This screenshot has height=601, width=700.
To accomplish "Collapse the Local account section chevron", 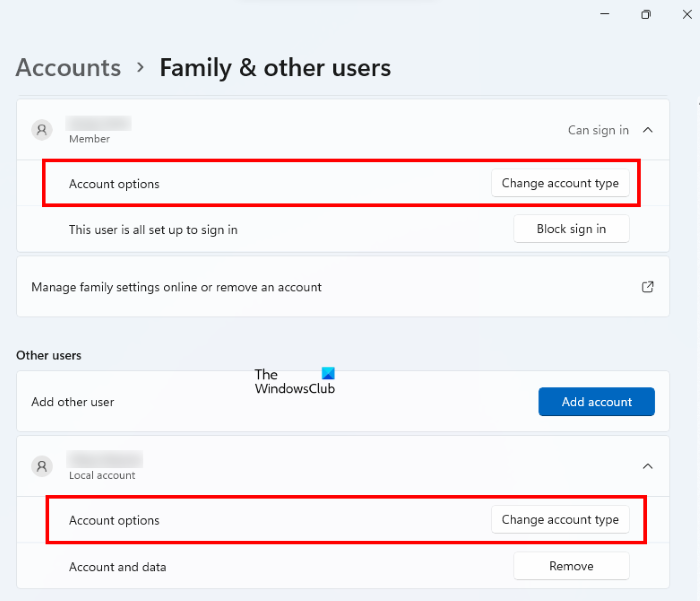I will point(647,466).
